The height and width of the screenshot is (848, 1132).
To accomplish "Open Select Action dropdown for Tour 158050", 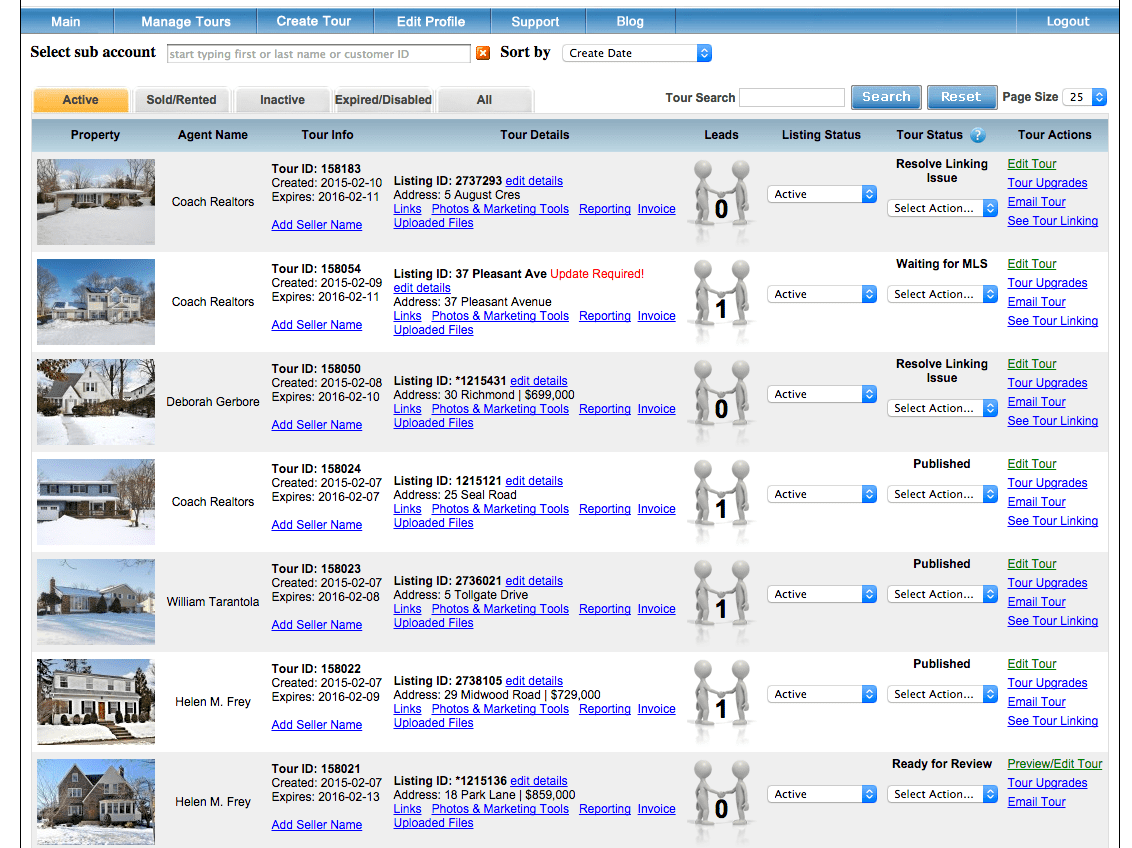I will (x=941, y=408).
